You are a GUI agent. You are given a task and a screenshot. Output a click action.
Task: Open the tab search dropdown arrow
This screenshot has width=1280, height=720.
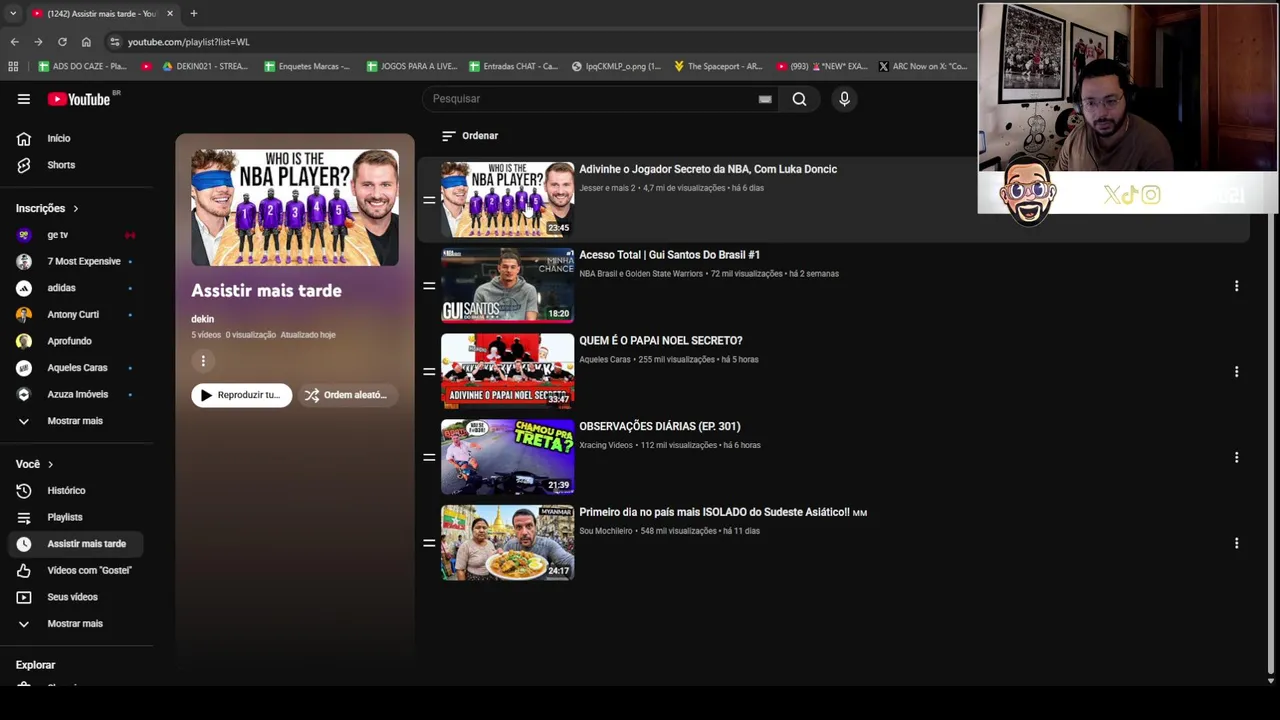(x=13, y=13)
